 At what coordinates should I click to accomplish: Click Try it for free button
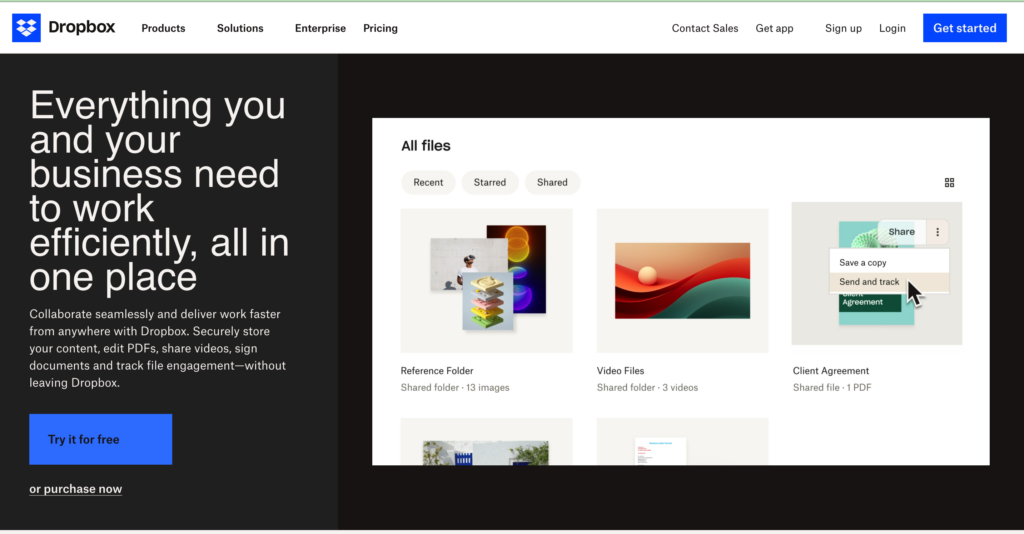click(101, 439)
